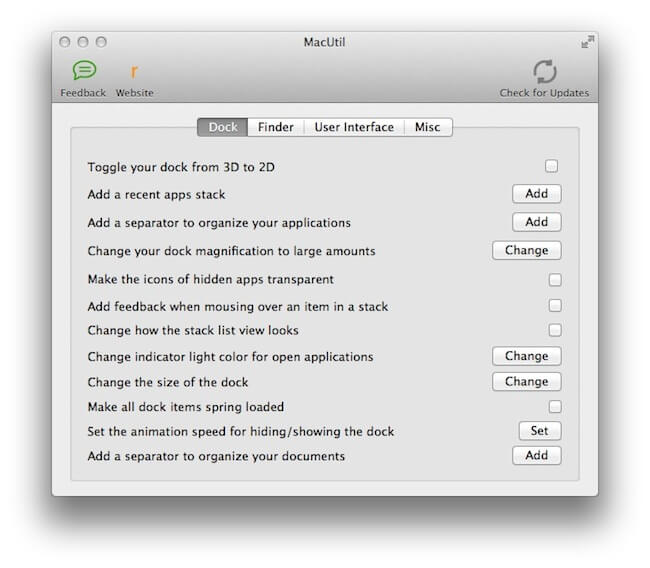
Task: Check Make the icons of hidden apps transparent
Action: 555,279
